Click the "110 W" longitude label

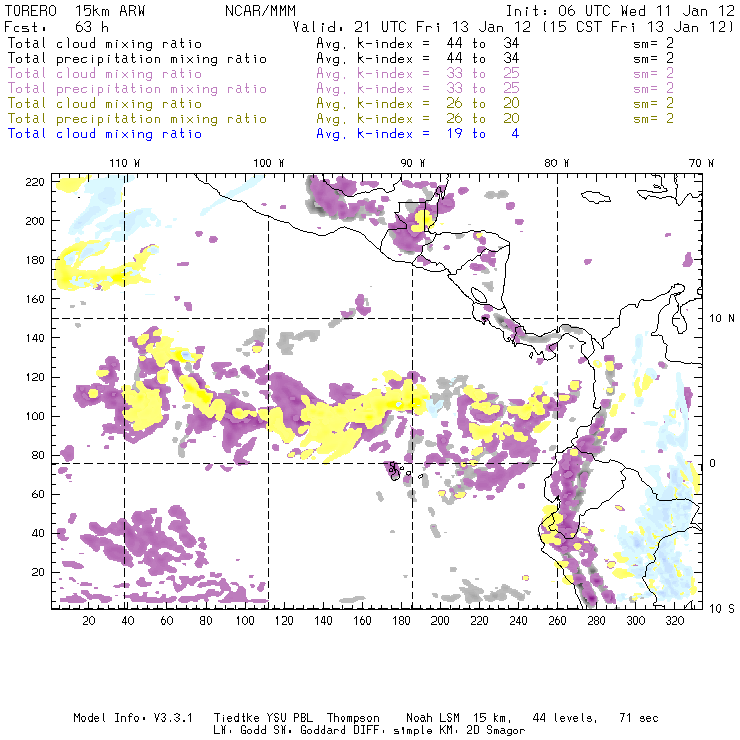point(125,163)
